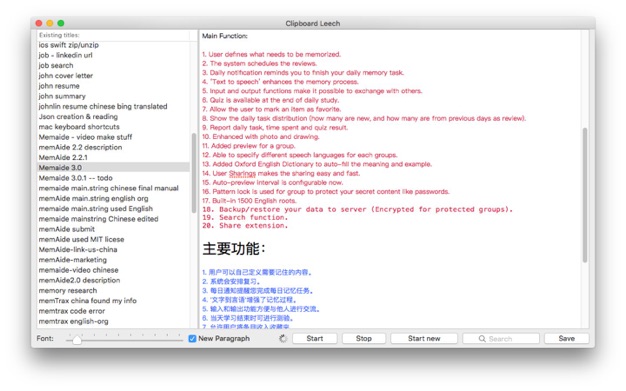Save the current clipboard entry
The height and width of the screenshot is (391, 626).
tap(567, 339)
